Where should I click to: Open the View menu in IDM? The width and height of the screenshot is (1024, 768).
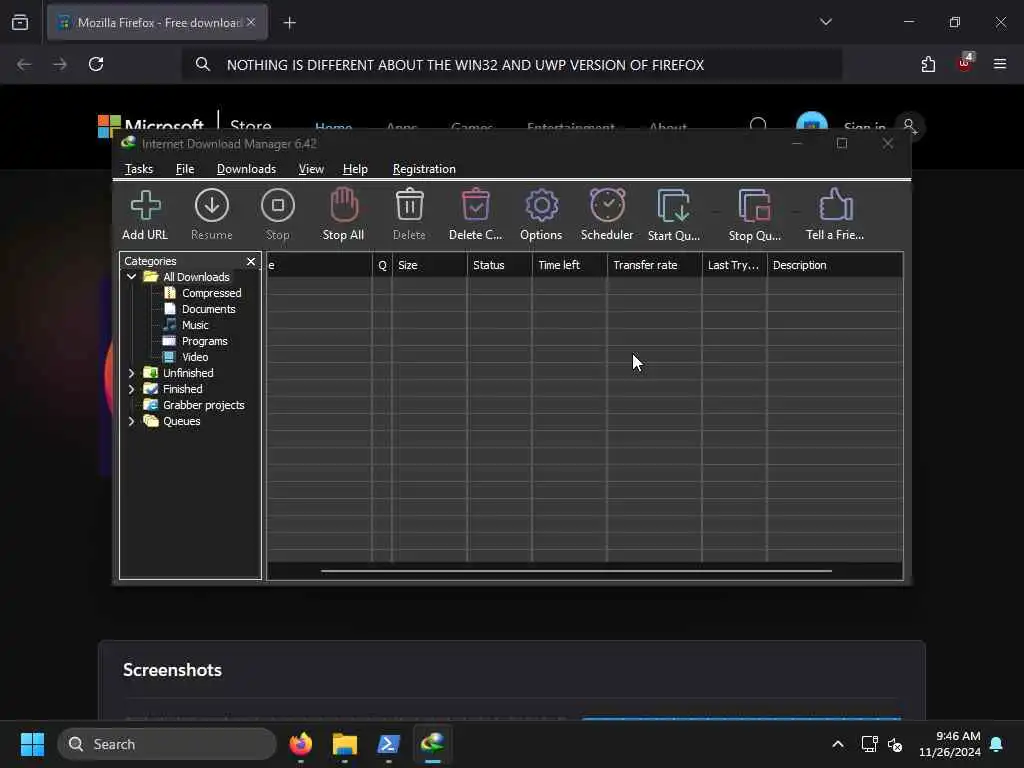311,168
